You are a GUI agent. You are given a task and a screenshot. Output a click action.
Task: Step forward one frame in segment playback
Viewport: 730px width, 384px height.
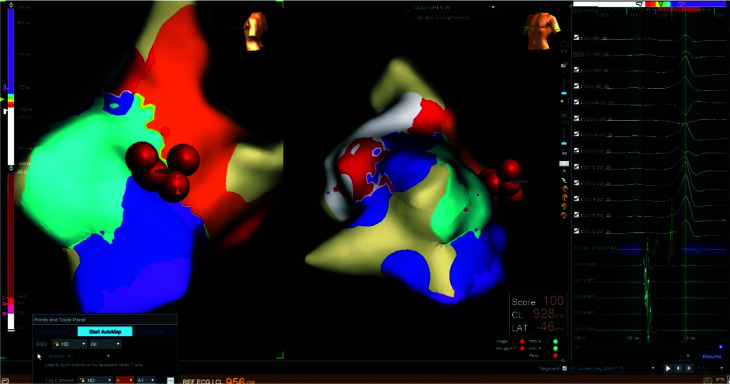pos(689,368)
